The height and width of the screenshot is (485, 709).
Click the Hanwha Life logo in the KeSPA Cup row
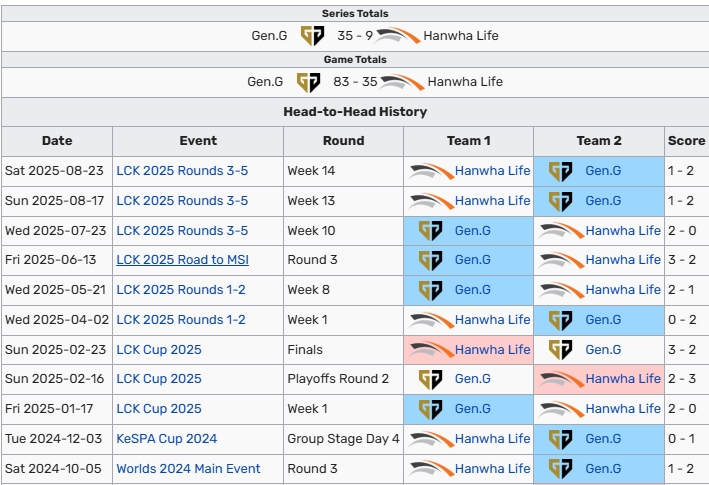point(430,439)
